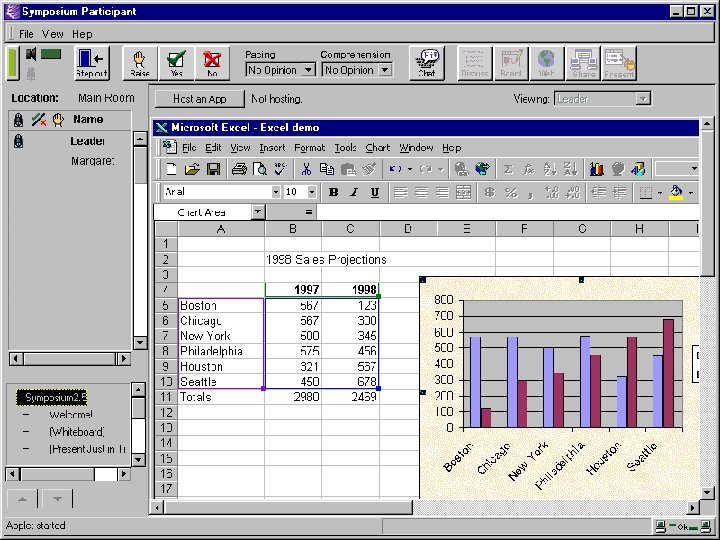Viewport: 720px width, 540px height.
Task: Select Leader in participant list
Action: point(87,141)
